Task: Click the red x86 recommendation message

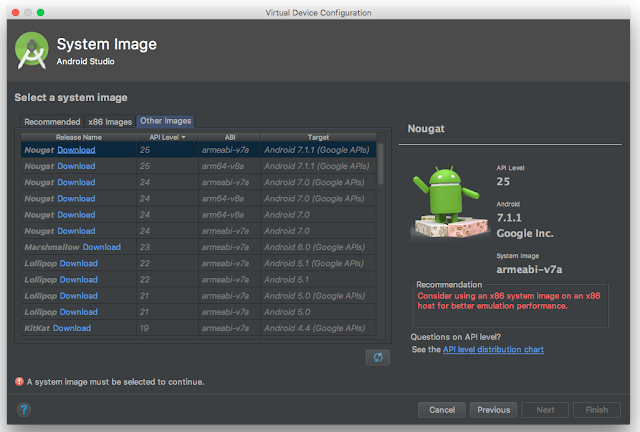Action: point(509,301)
